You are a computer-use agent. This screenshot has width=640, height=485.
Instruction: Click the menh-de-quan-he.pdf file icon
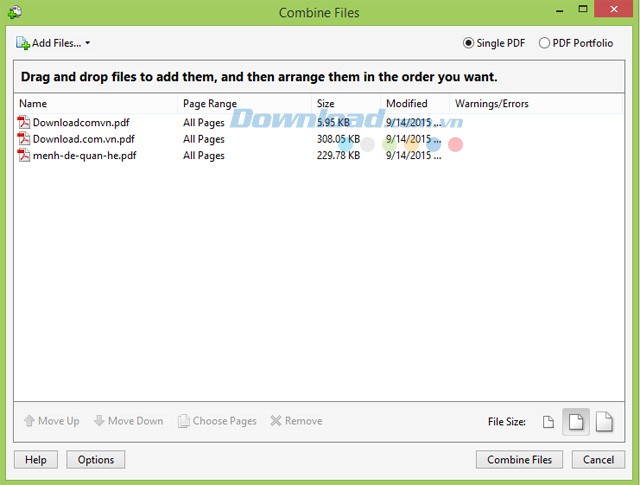[x=24, y=155]
